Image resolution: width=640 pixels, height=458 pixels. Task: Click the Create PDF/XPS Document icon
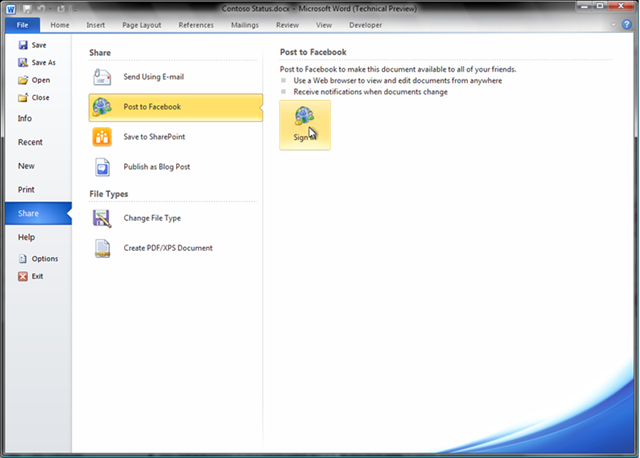pyautogui.click(x=102, y=249)
